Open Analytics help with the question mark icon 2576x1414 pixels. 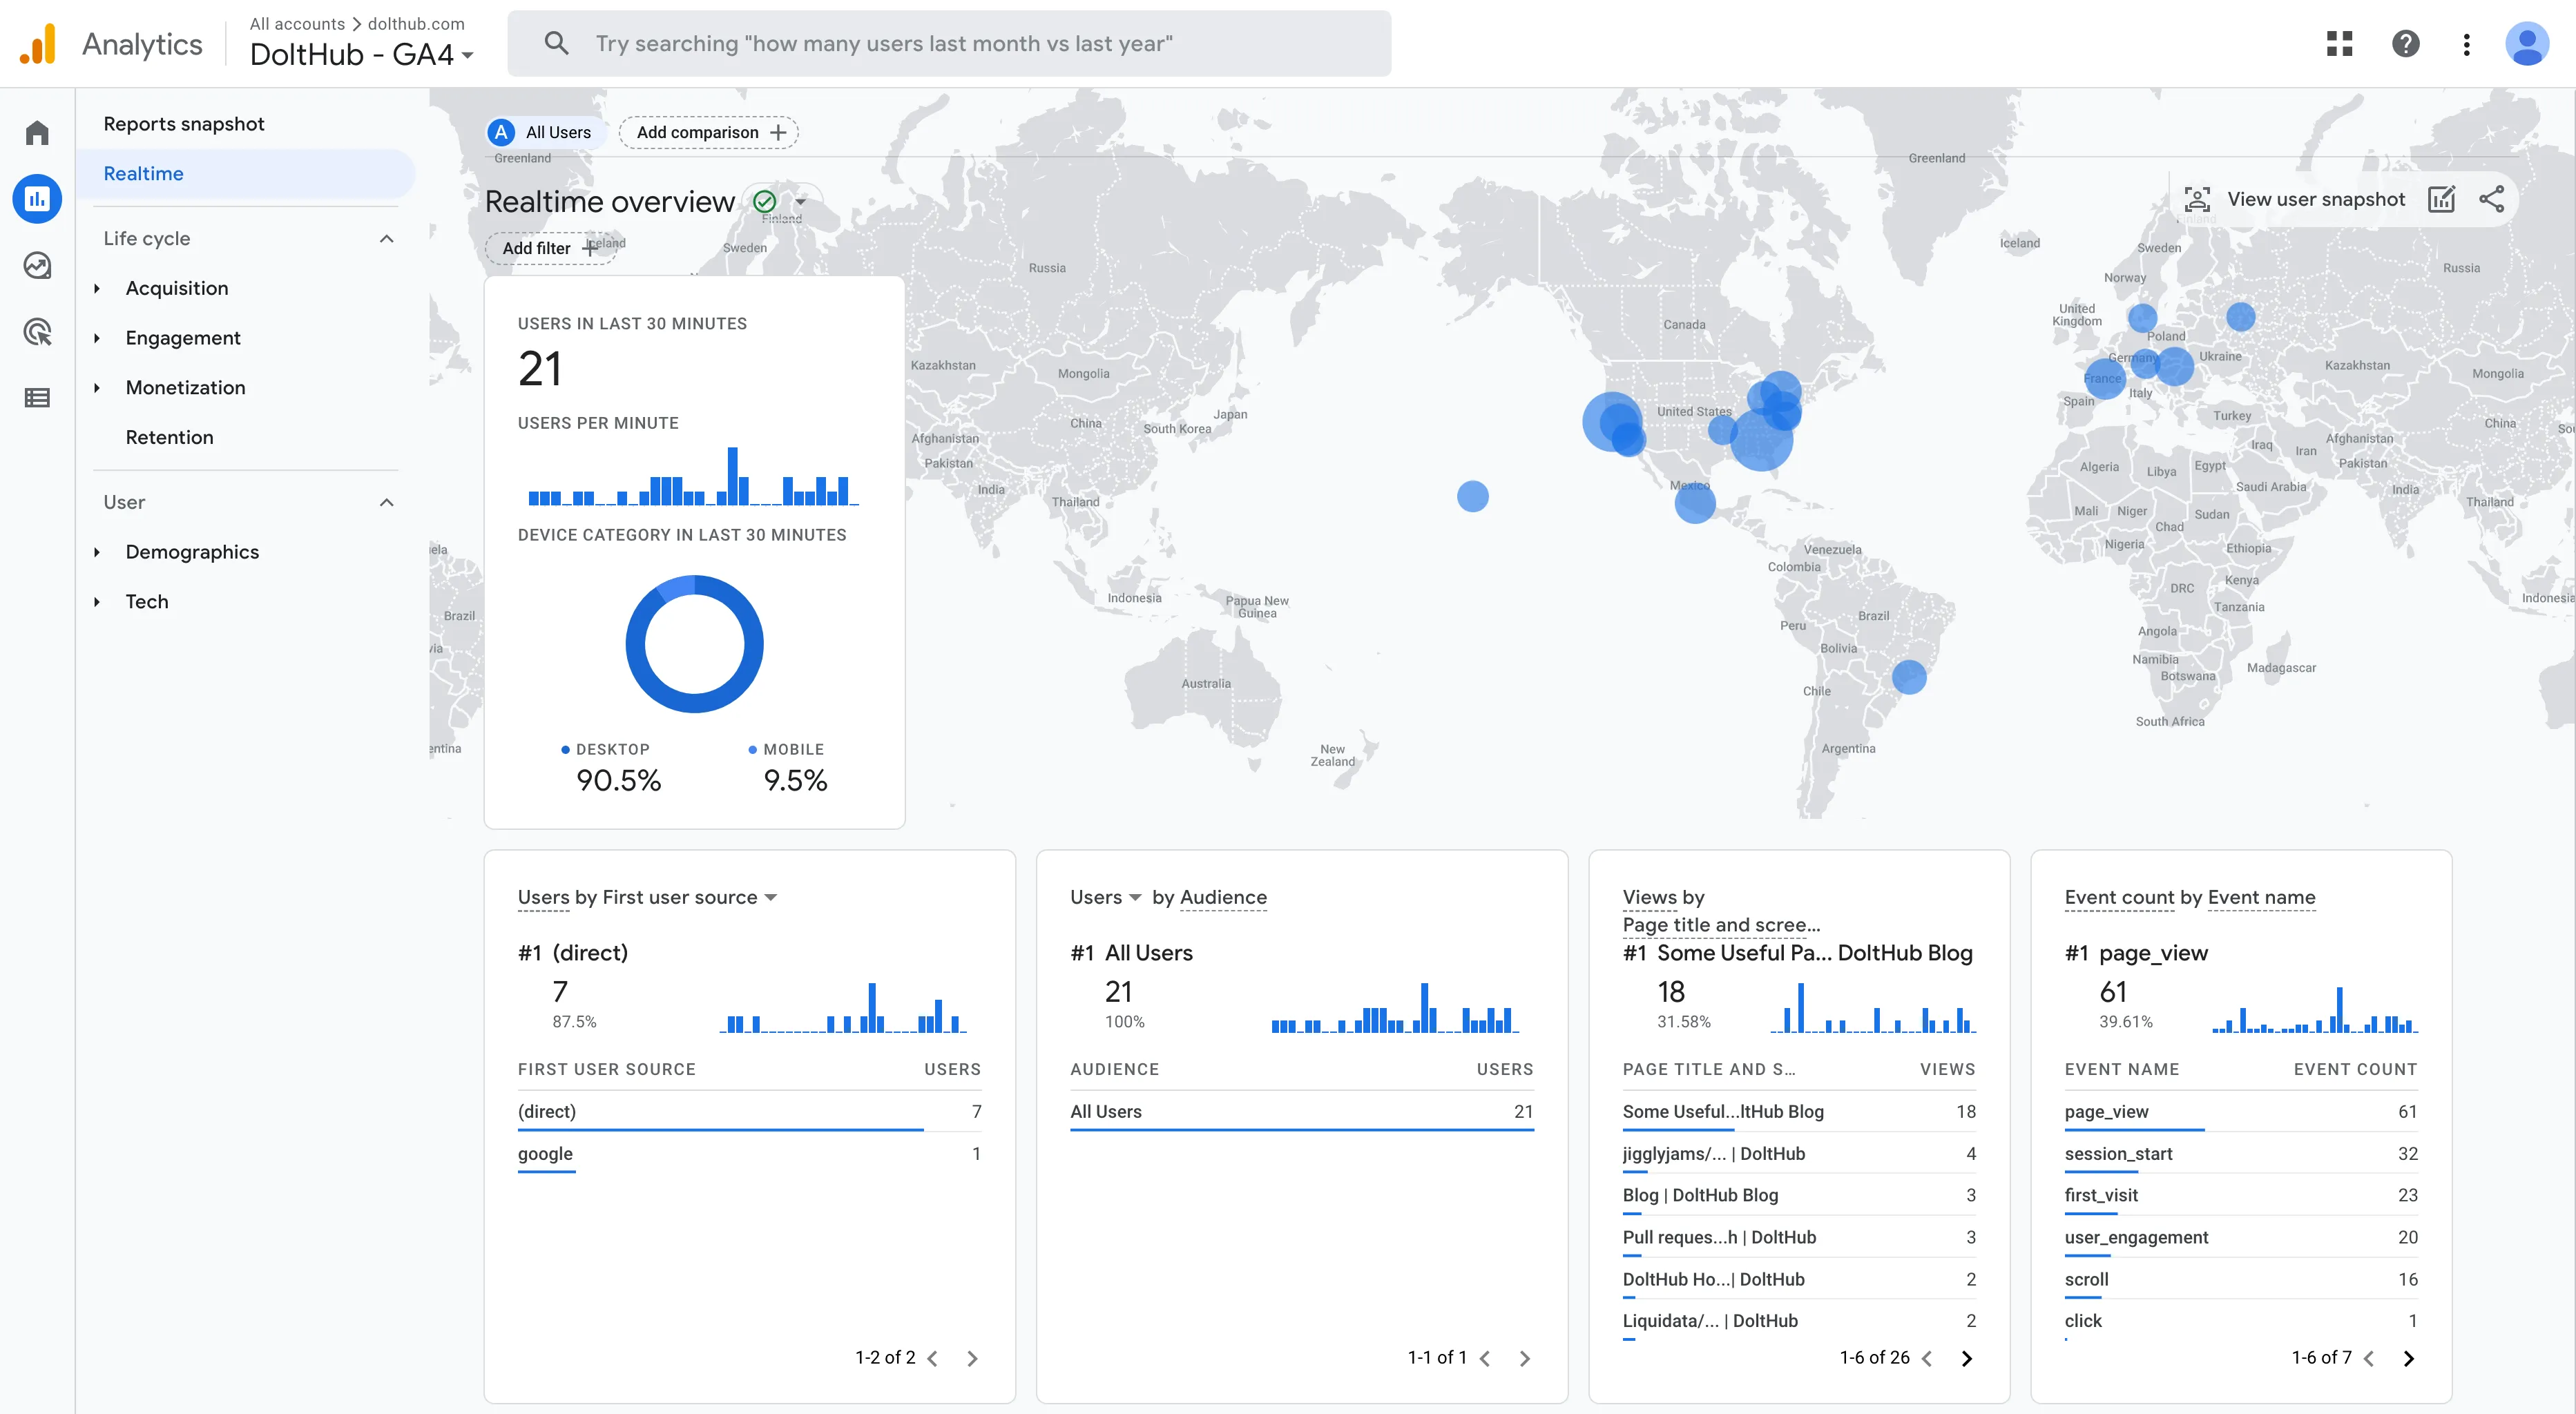(x=2406, y=43)
